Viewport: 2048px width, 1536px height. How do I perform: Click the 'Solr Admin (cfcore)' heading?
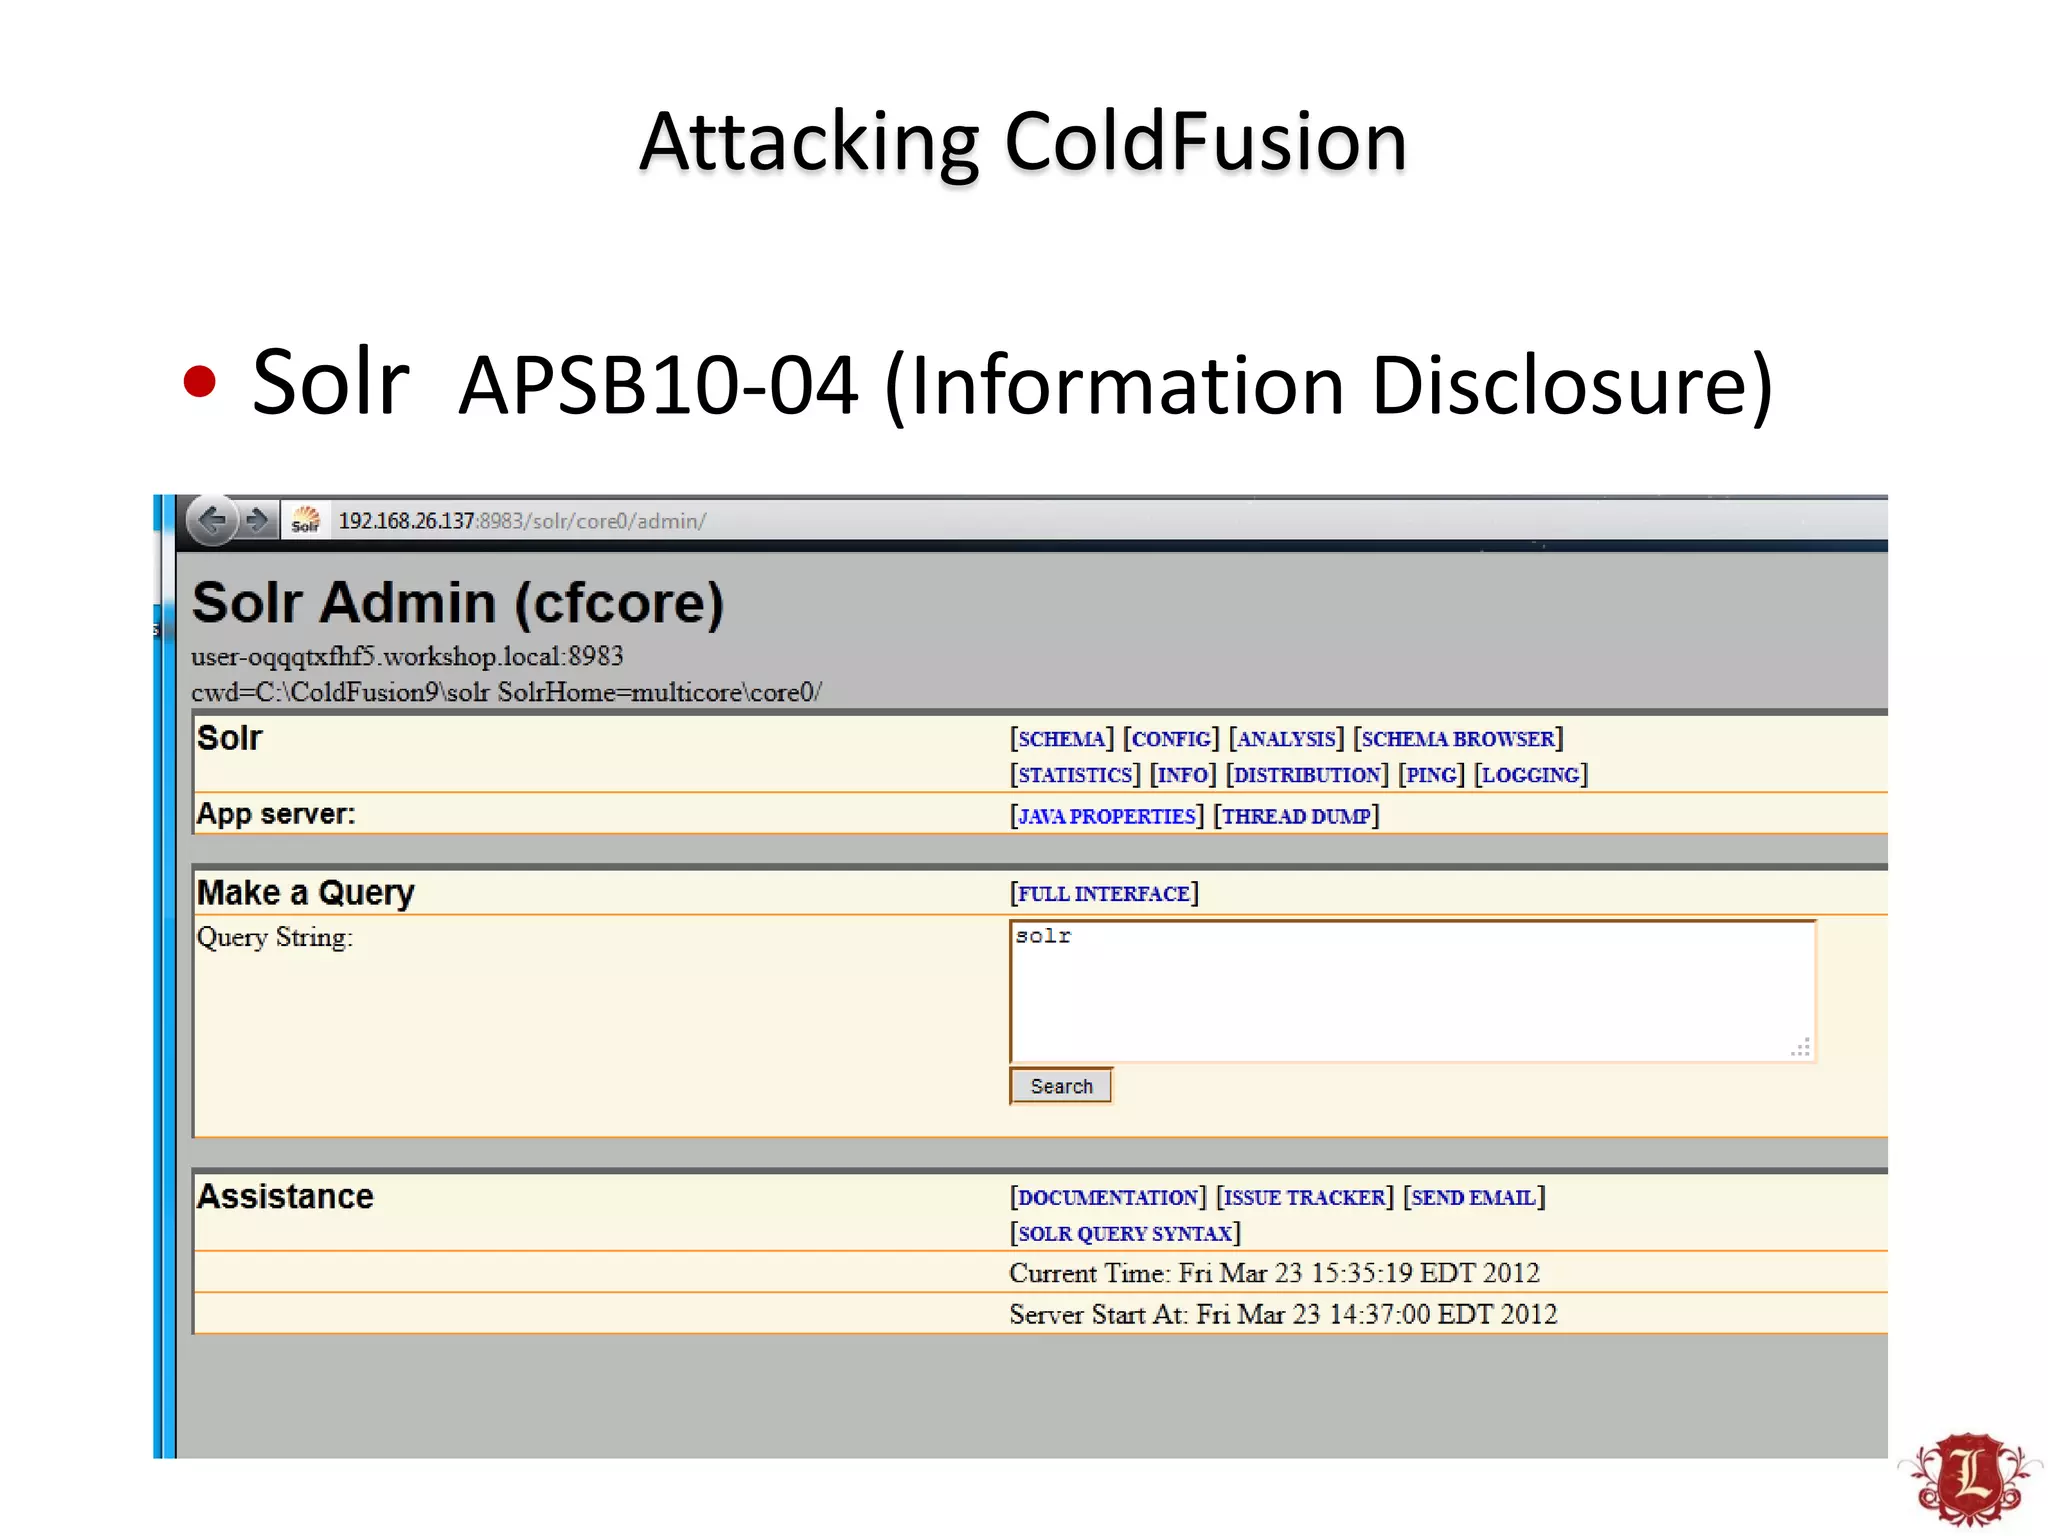point(457,603)
